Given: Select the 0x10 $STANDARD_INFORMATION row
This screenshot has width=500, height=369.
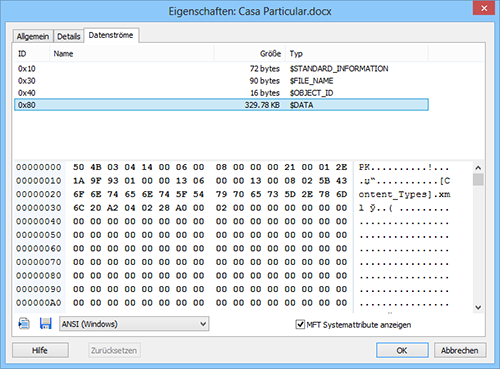Looking at the screenshot, I should coord(221,69).
